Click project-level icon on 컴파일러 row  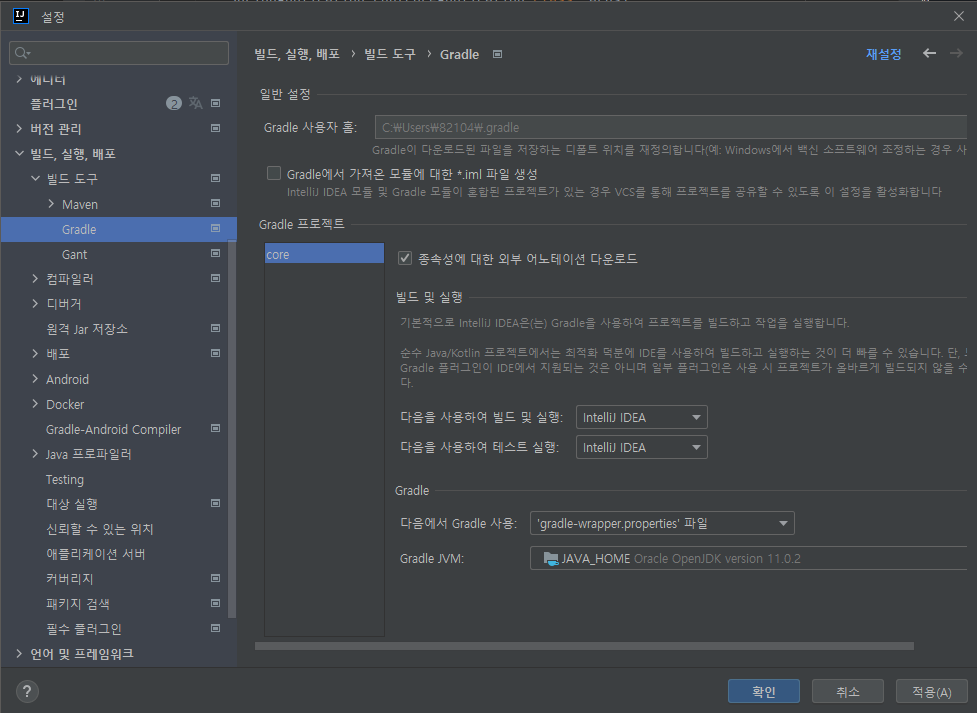click(x=216, y=279)
